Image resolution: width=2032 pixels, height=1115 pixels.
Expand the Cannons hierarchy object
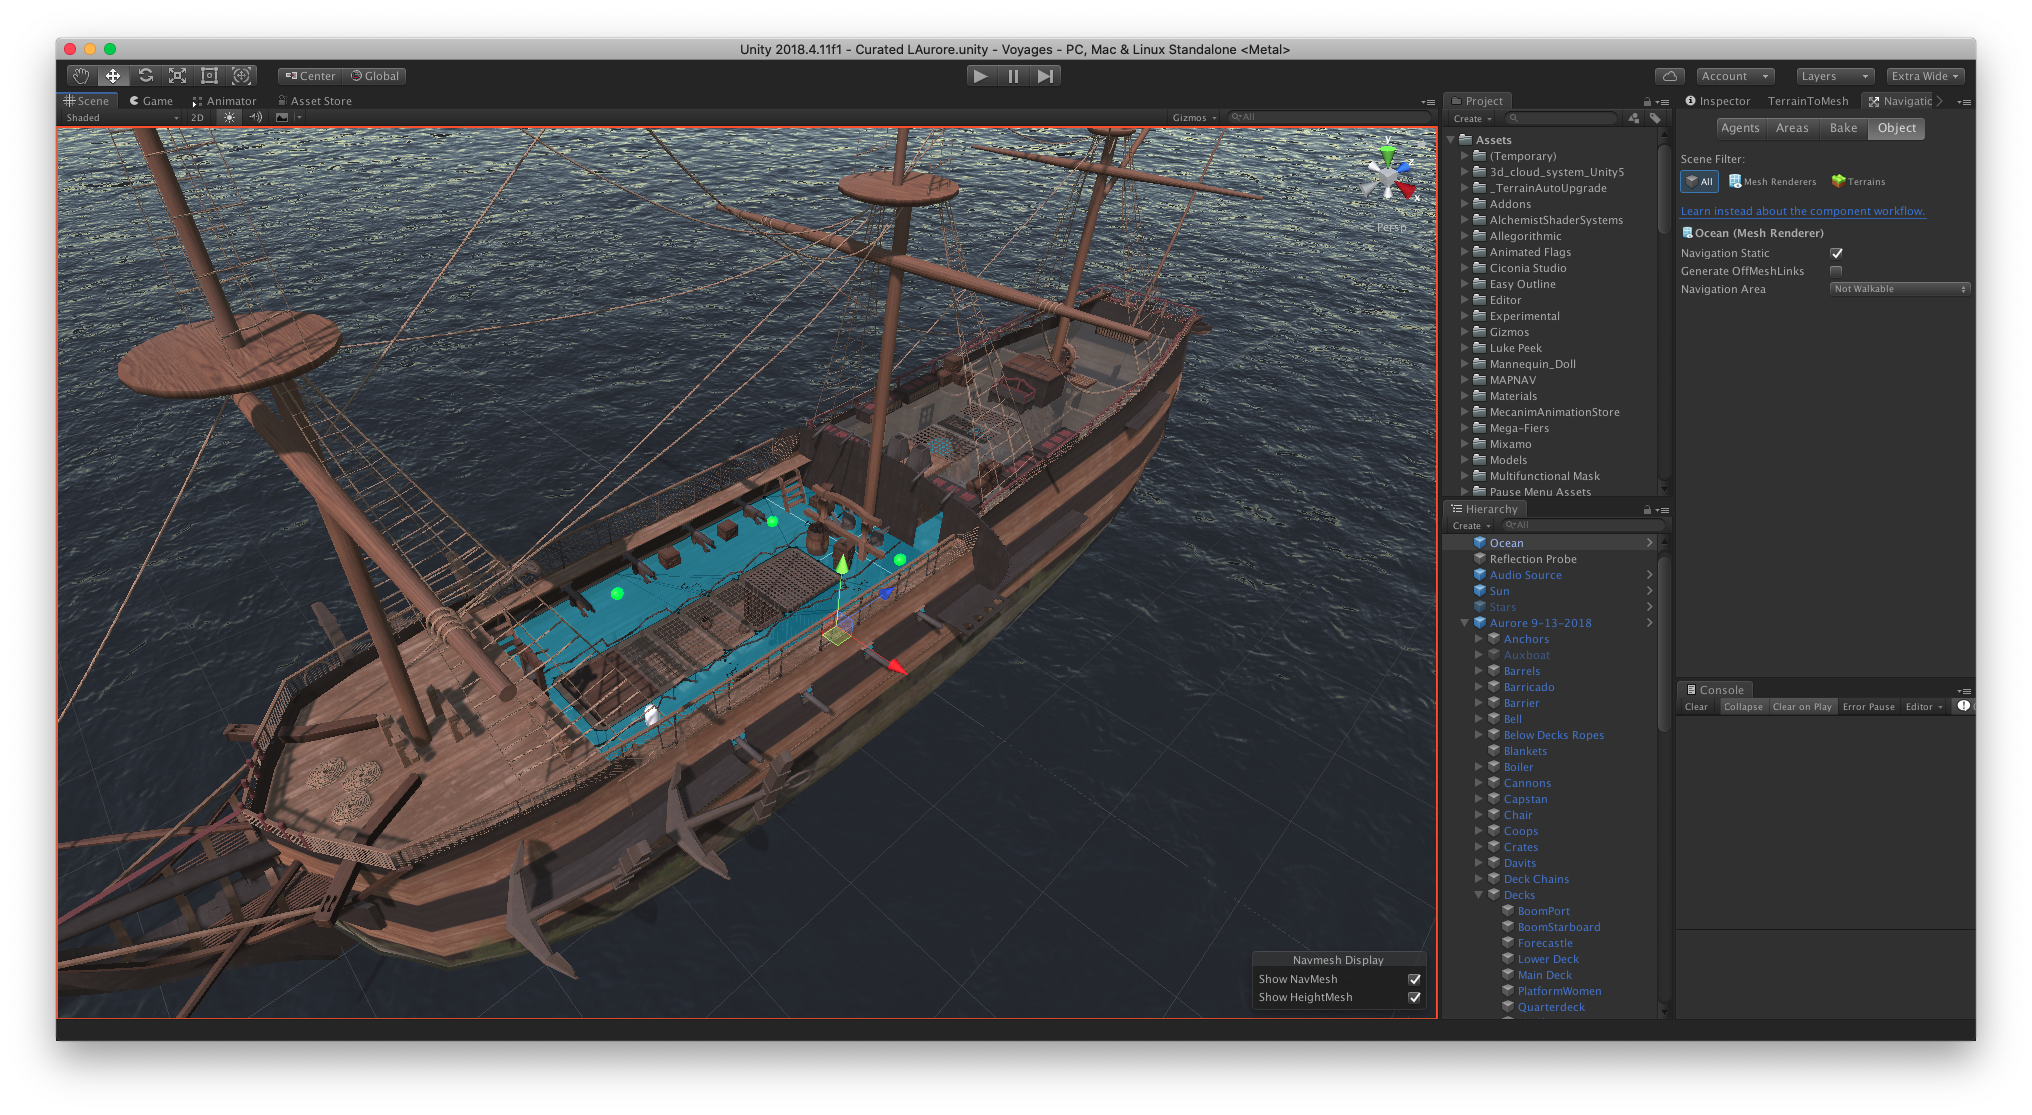1479,783
